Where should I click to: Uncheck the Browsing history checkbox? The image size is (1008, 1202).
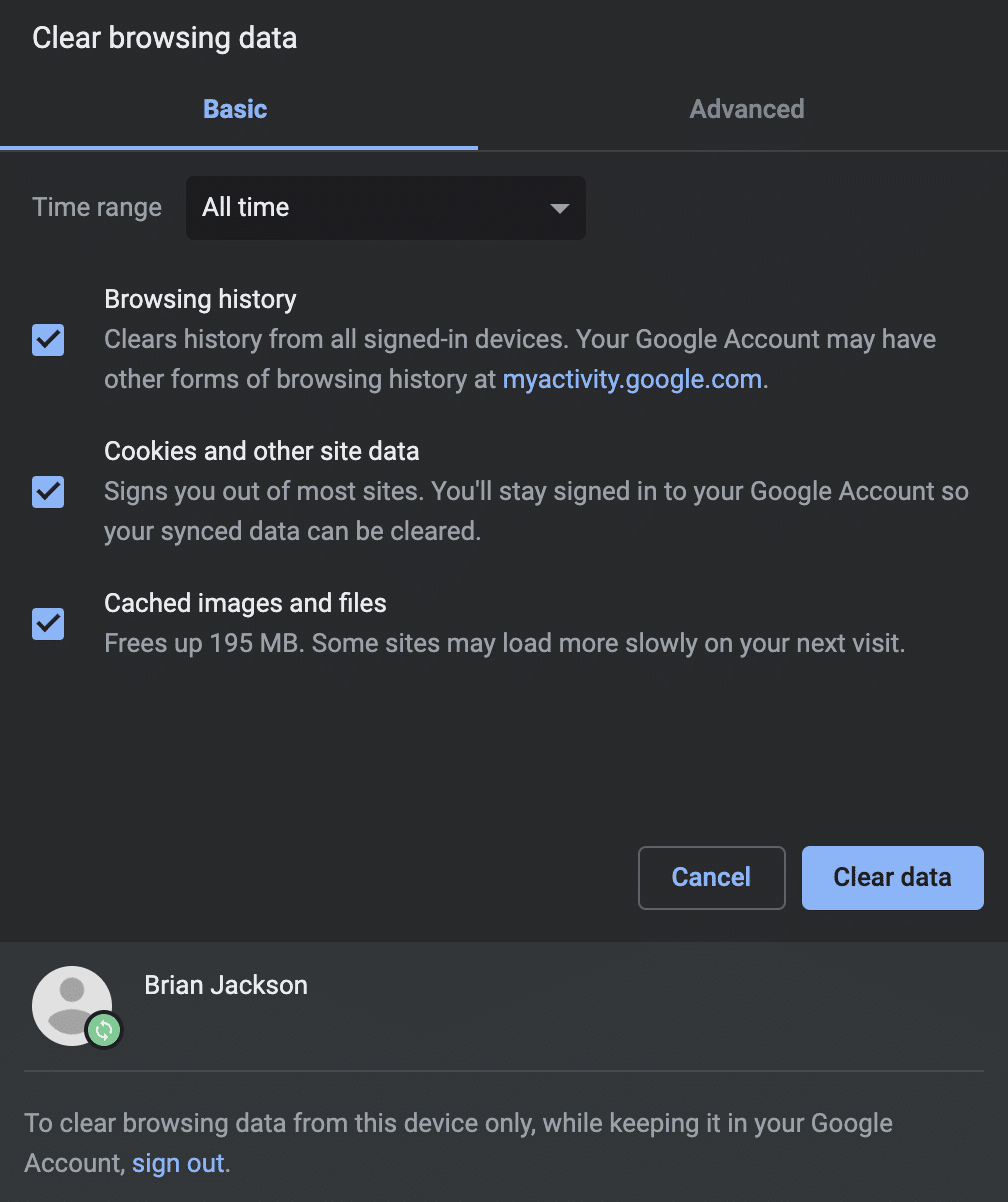pos(47,340)
